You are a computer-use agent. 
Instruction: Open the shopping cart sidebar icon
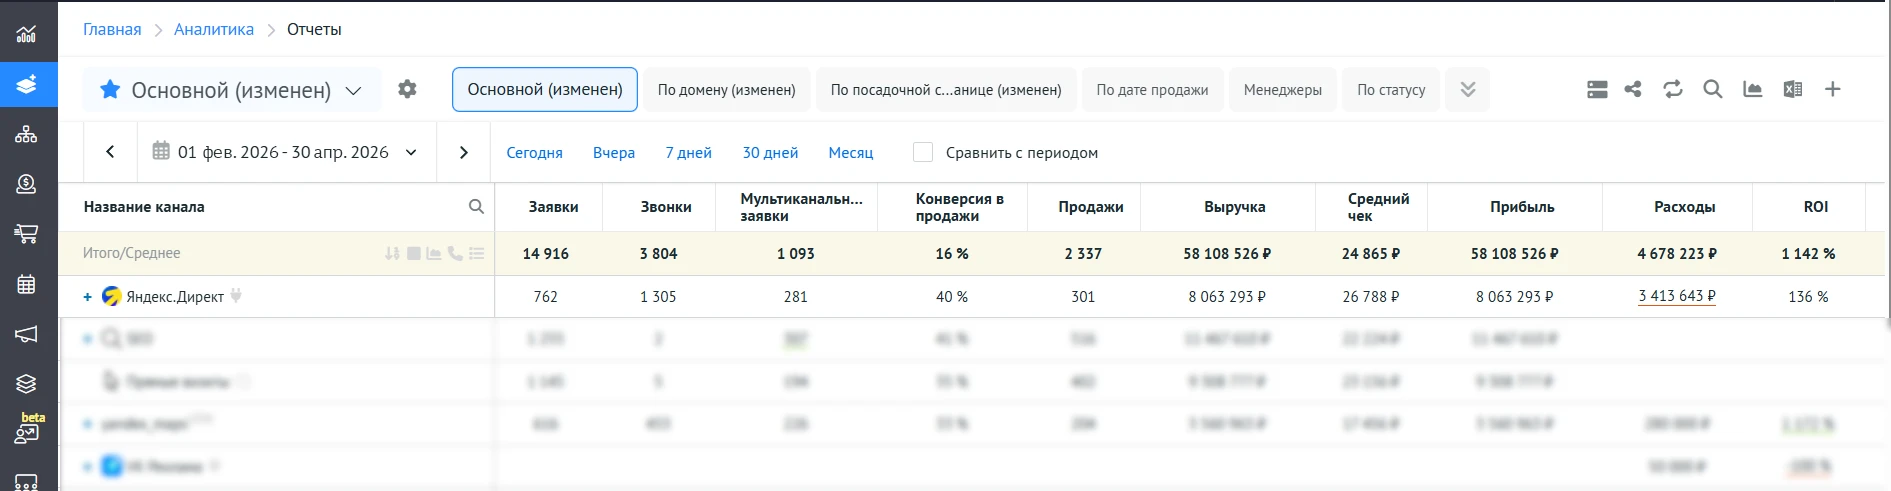[x=26, y=234]
